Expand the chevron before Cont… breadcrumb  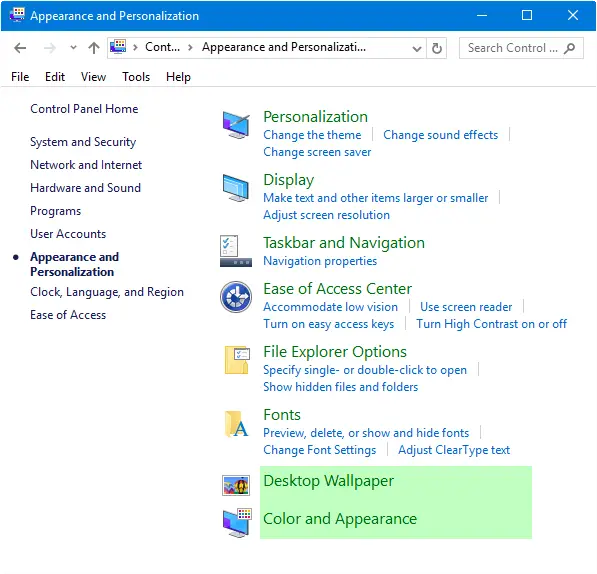(135, 48)
